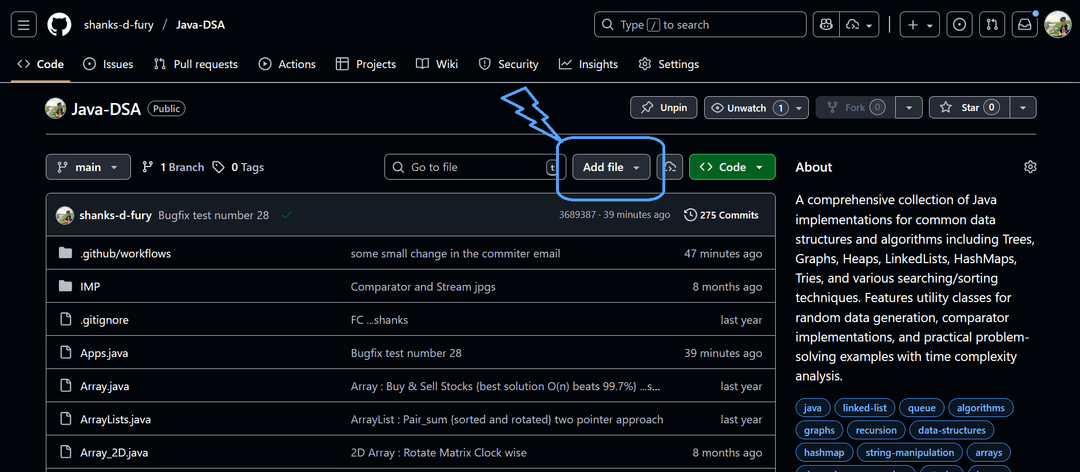Open the create new plus dropdown
This screenshot has width=1080, height=472.
pos(920,25)
